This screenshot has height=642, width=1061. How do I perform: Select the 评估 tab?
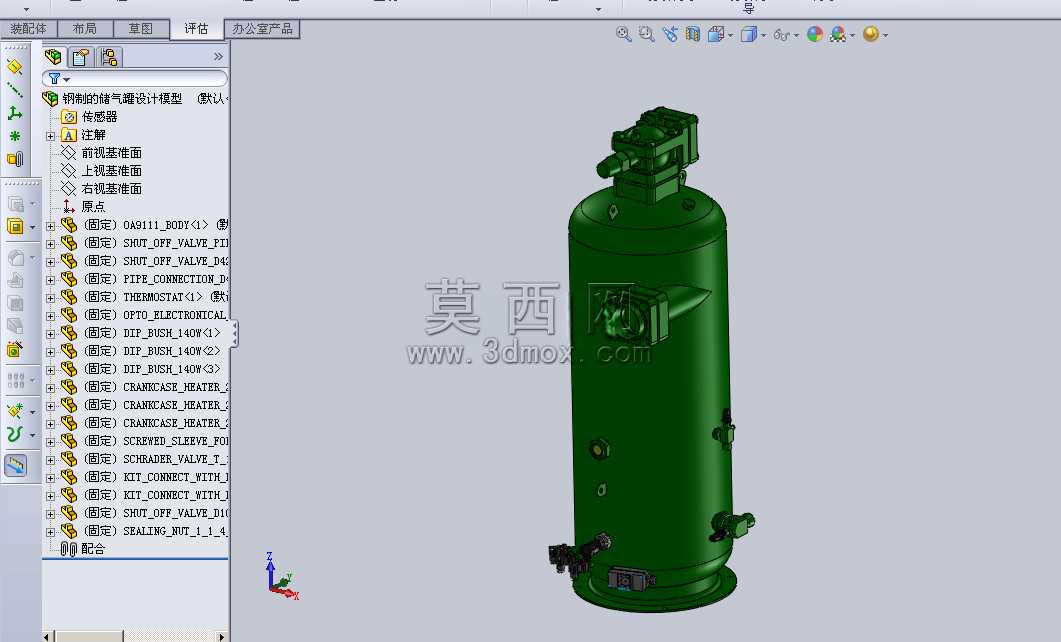coord(196,28)
